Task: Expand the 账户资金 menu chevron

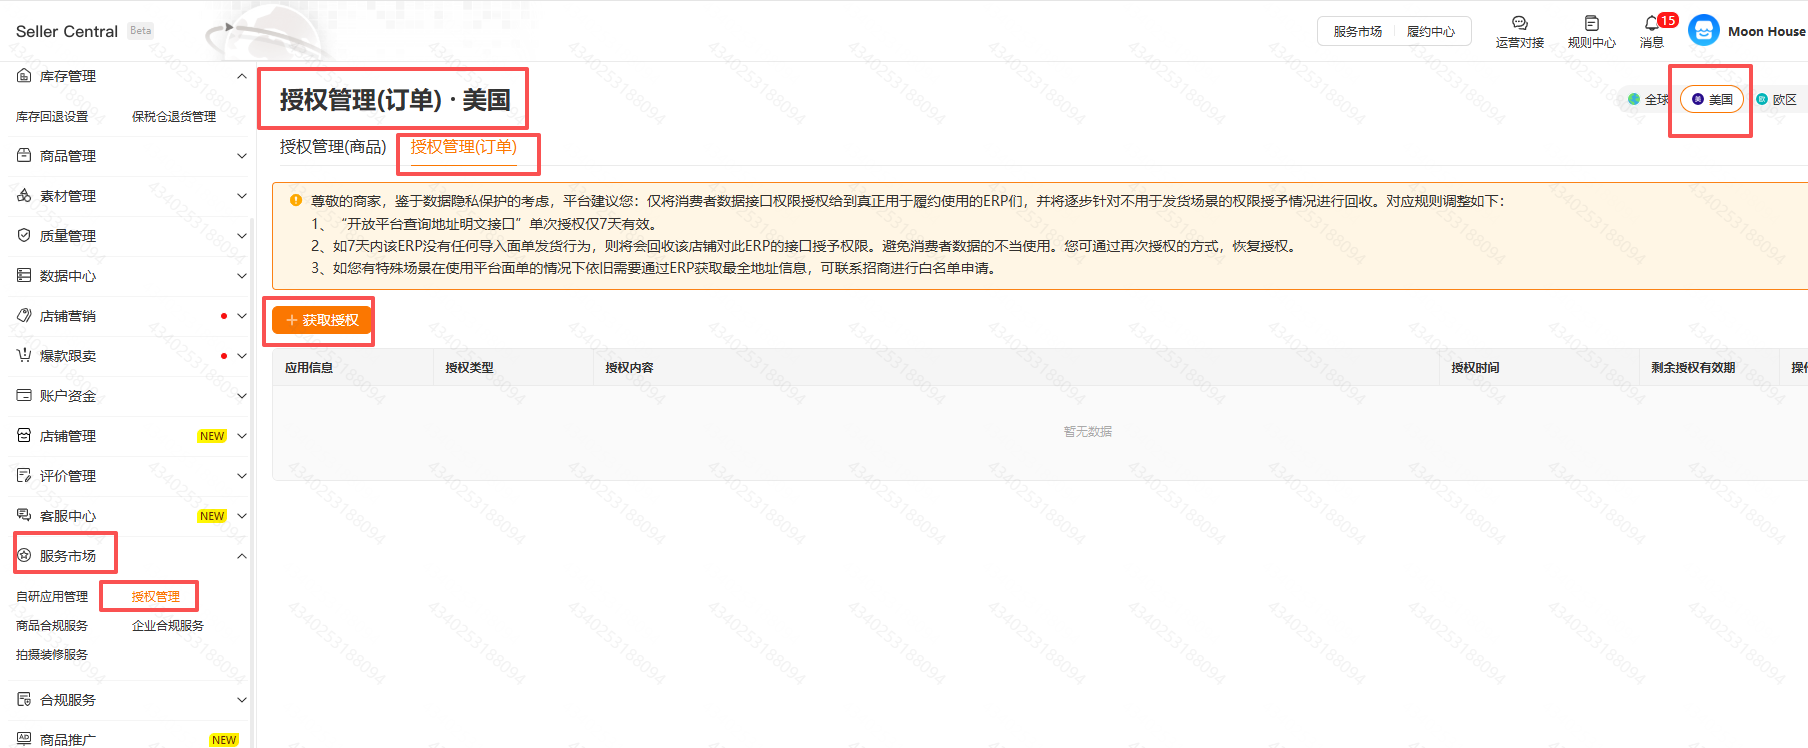Action: coord(241,396)
